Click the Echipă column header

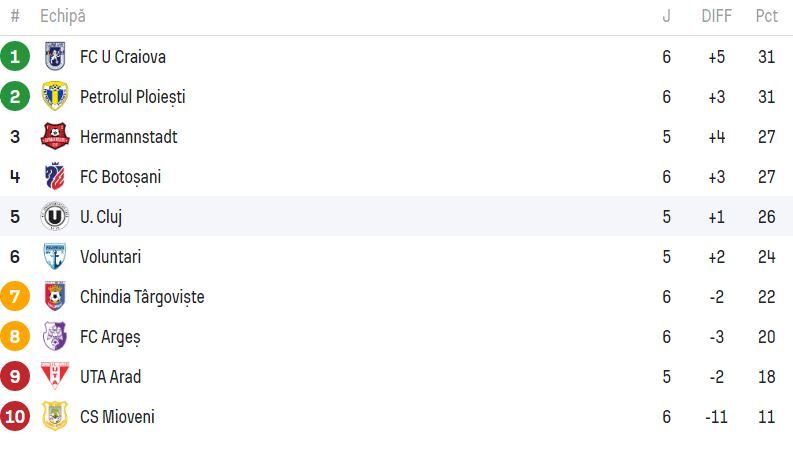(x=62, y=16)
